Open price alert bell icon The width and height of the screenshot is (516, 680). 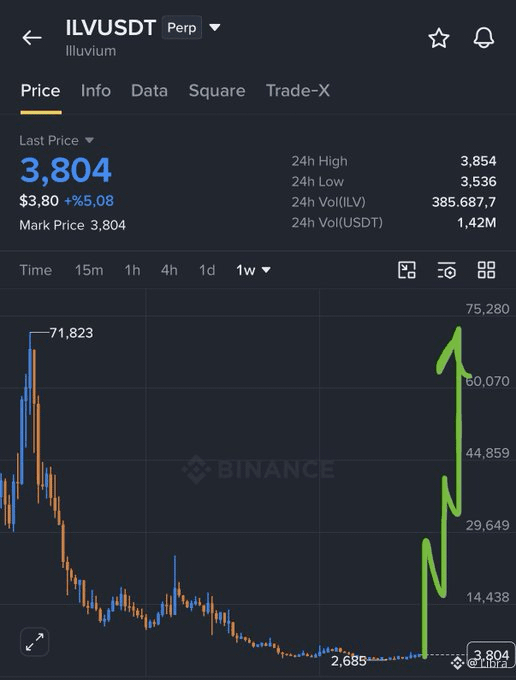pos(483,38)
